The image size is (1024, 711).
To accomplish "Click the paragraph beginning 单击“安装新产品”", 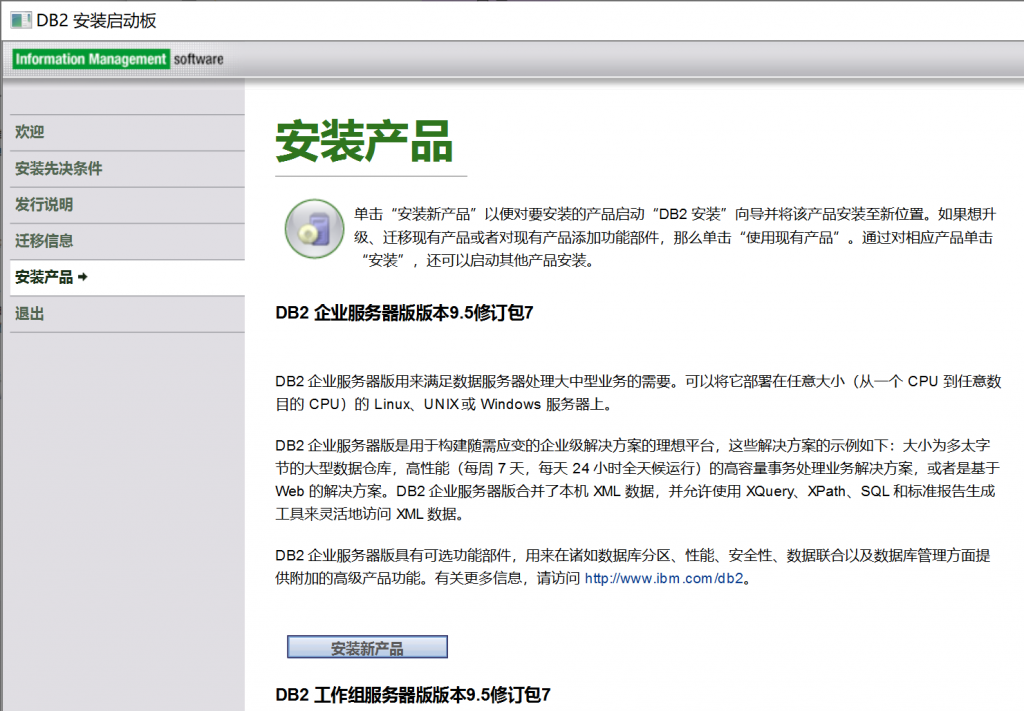I will [675, 238].
